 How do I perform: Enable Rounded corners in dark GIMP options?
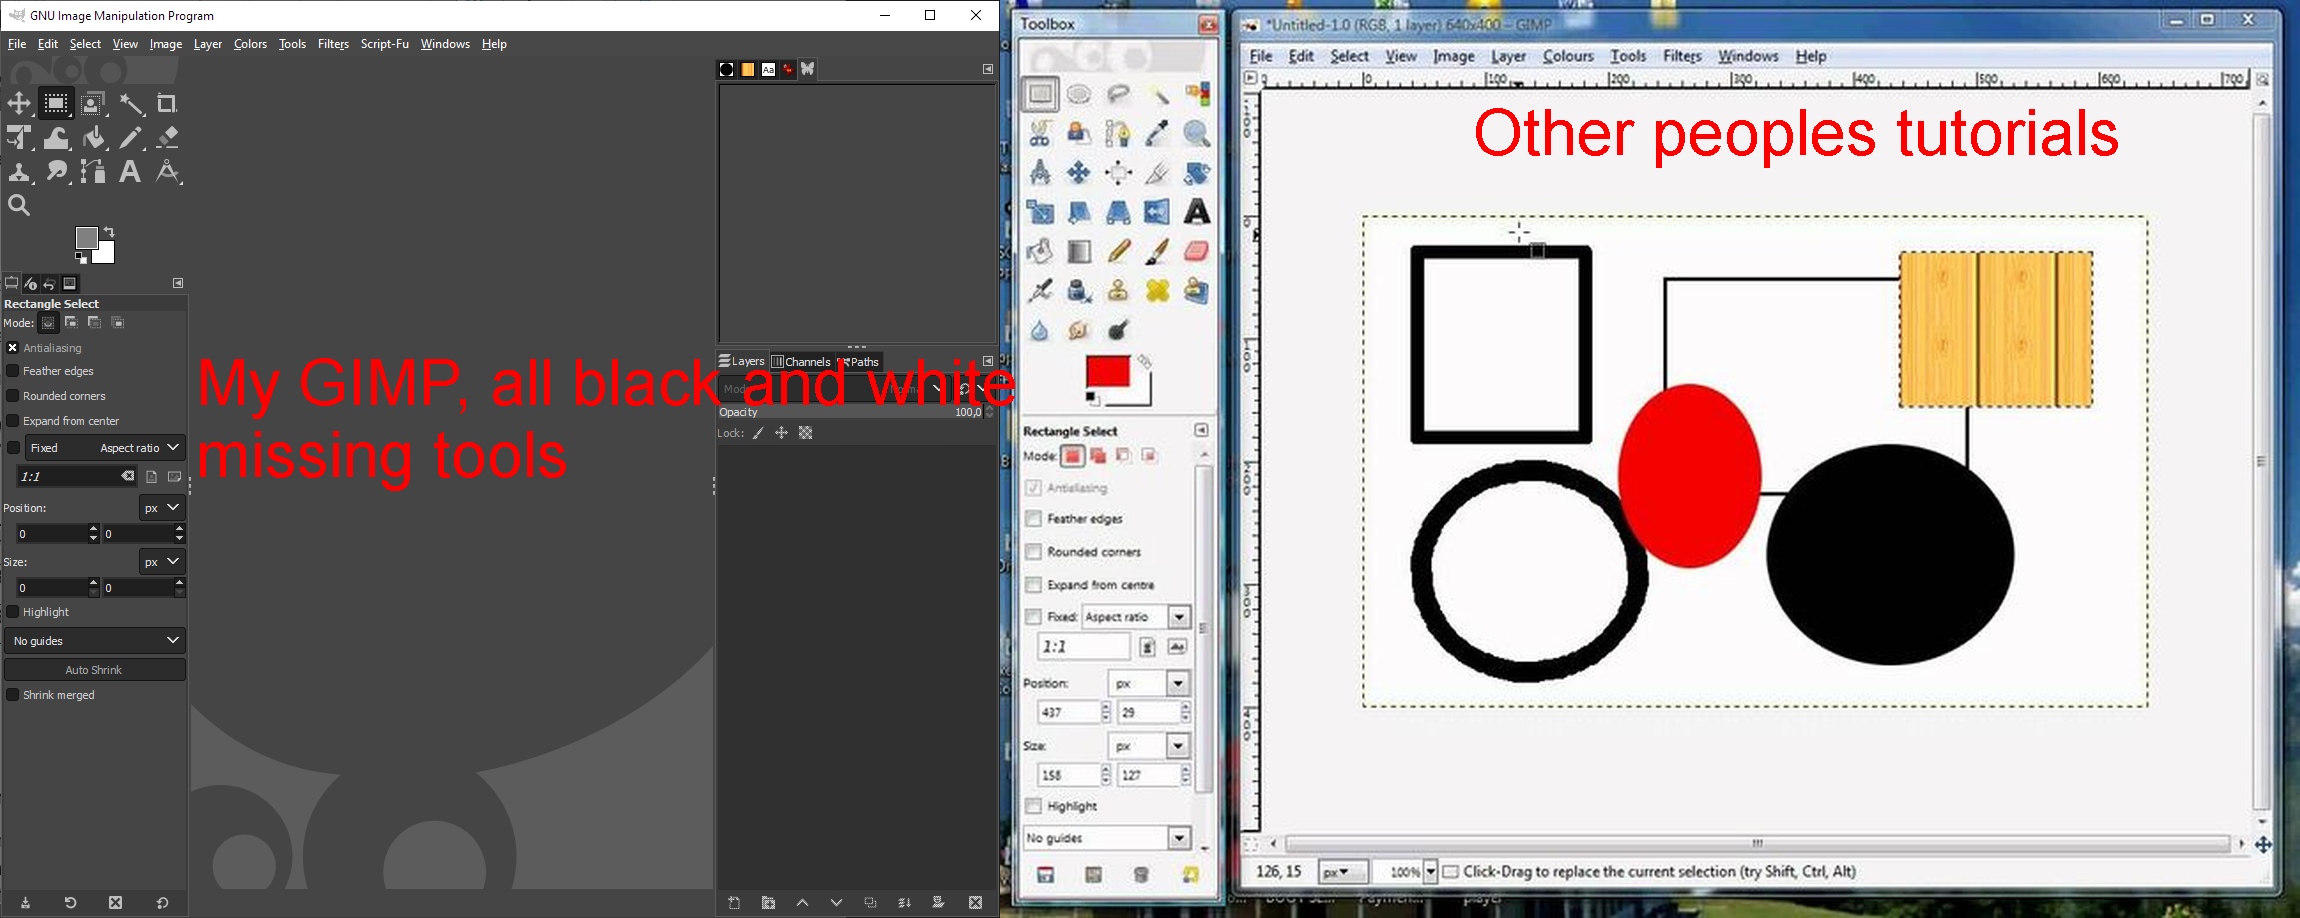point(12,396)
